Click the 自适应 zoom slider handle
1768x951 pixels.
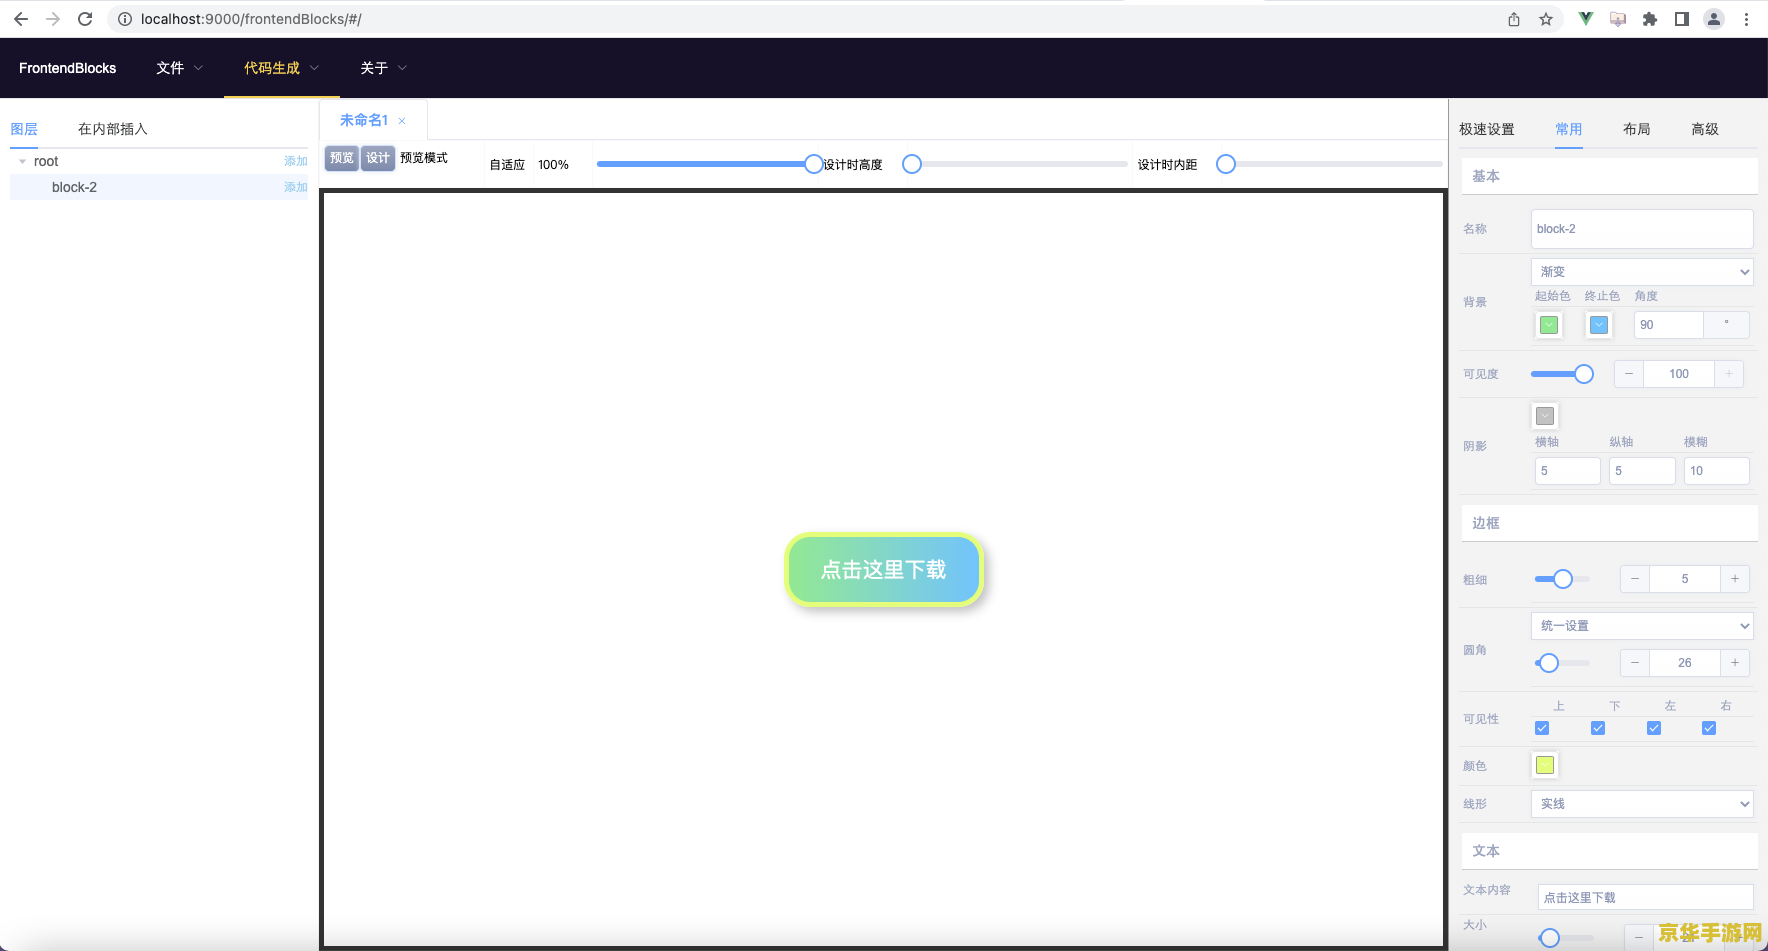814,164
